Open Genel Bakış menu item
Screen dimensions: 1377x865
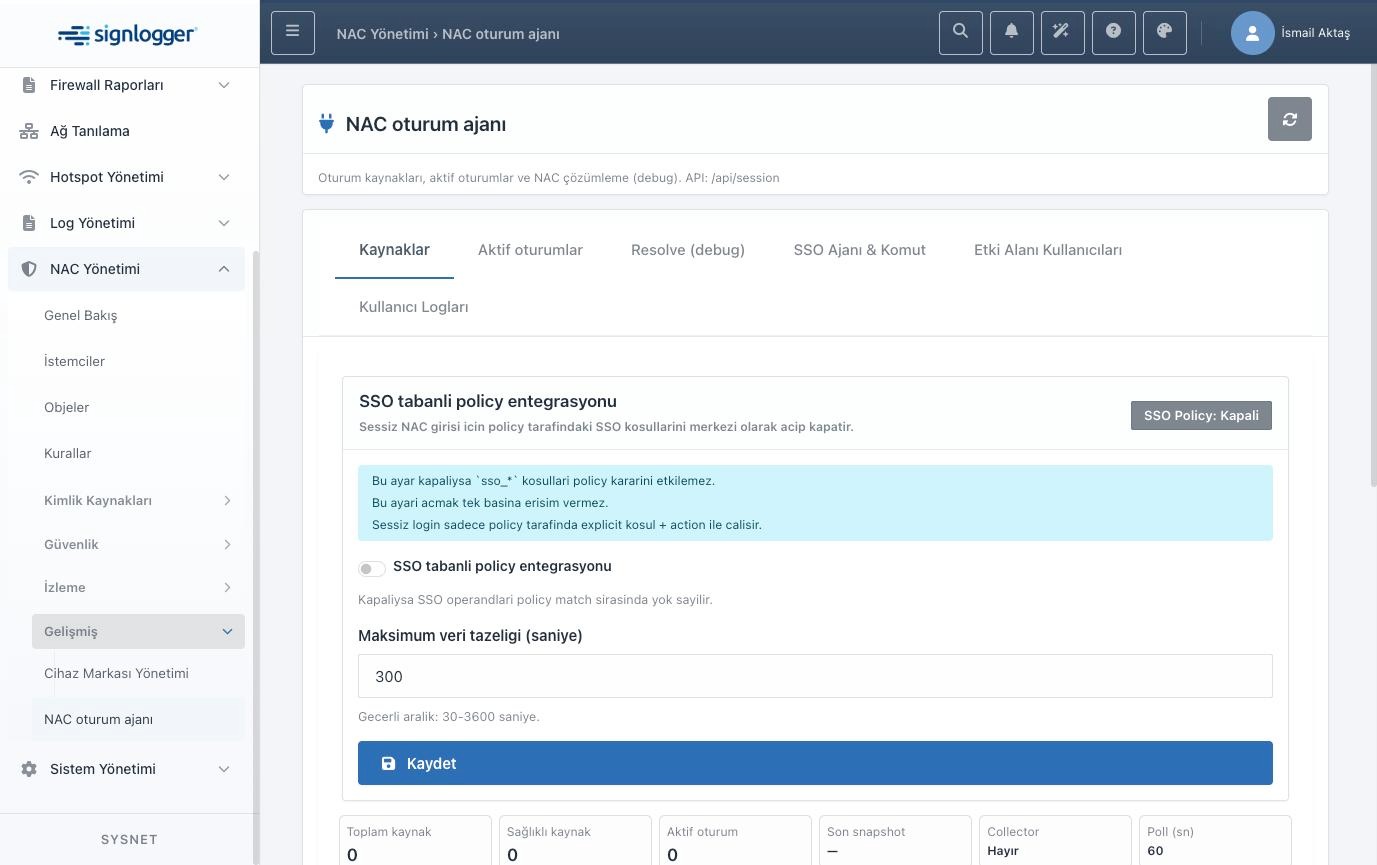(x=81, y=315)
